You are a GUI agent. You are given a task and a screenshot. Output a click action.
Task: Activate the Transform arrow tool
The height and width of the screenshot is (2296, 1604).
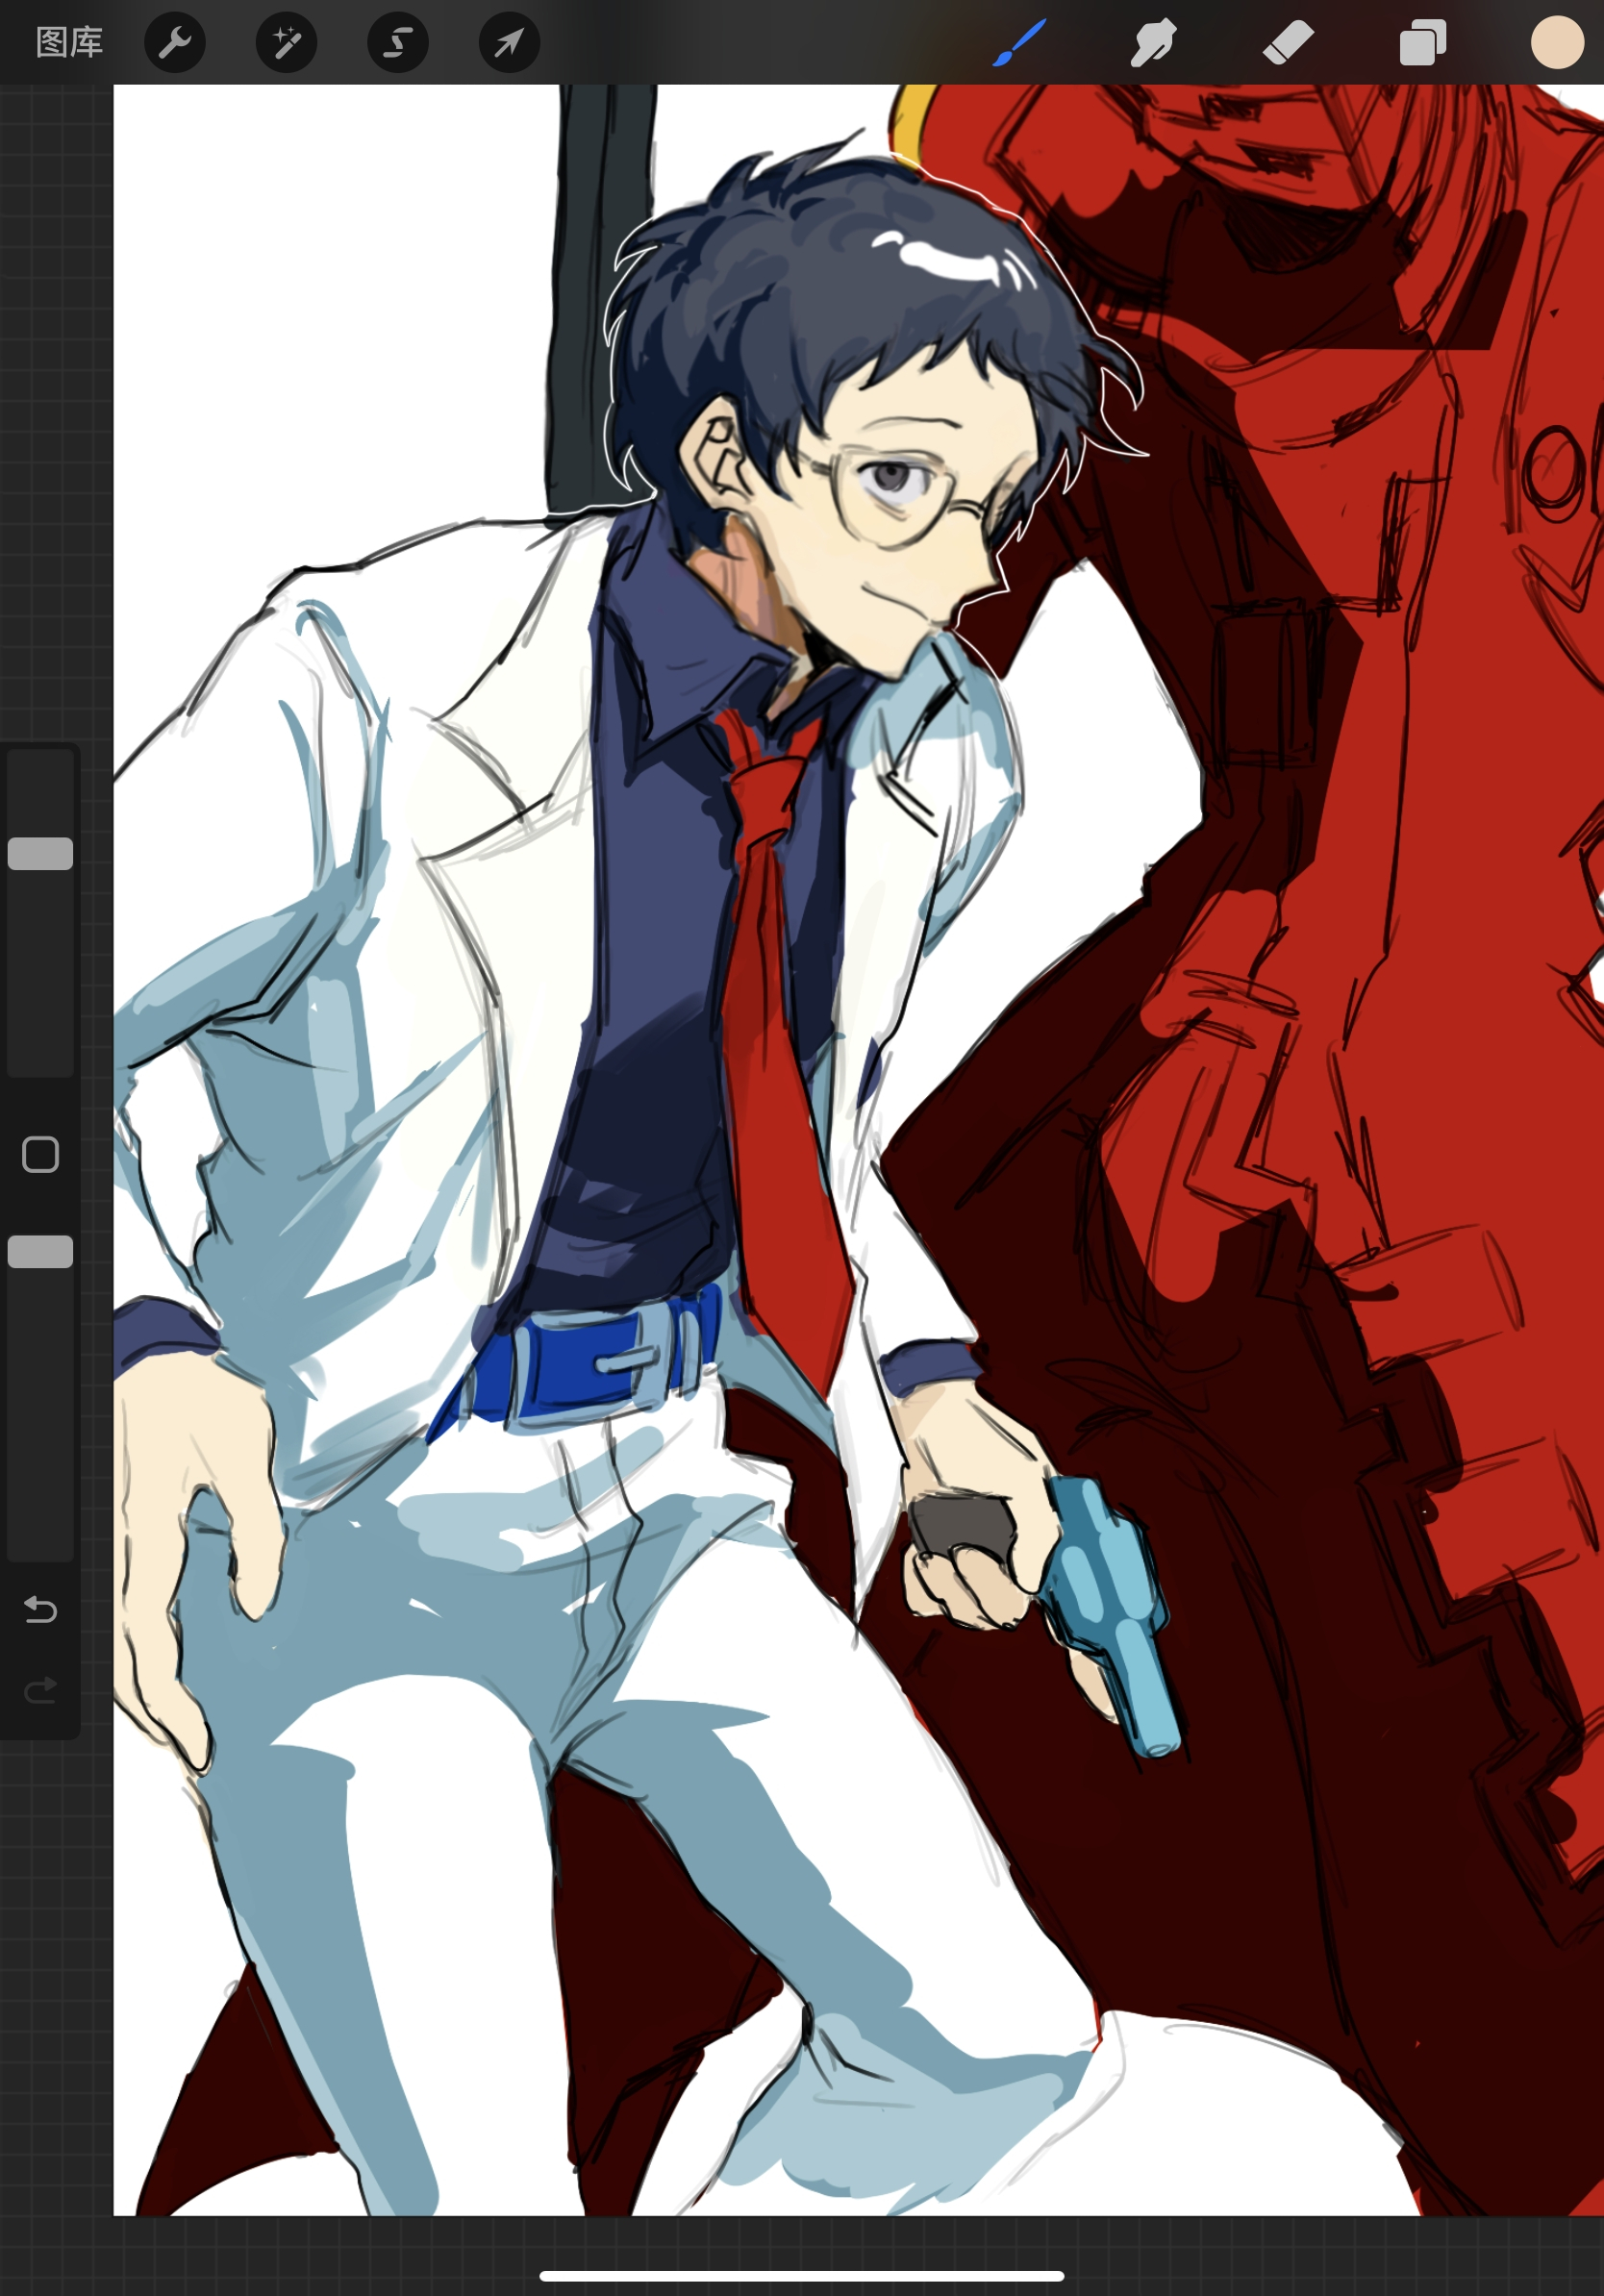[509, 43]
